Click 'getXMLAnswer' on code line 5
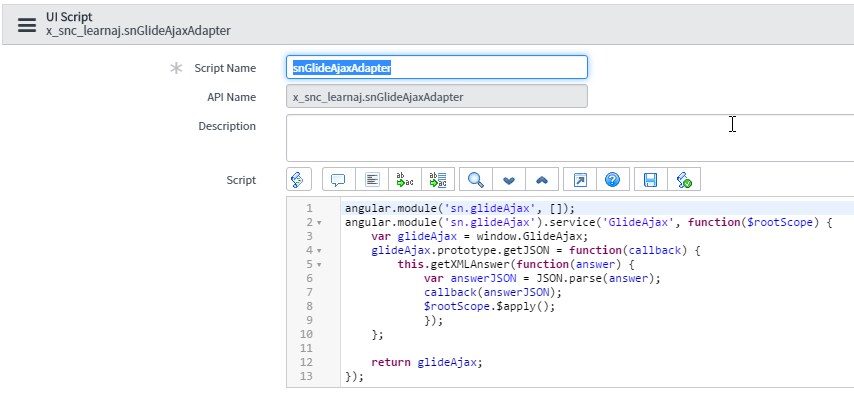 click(x=469, y=265)
